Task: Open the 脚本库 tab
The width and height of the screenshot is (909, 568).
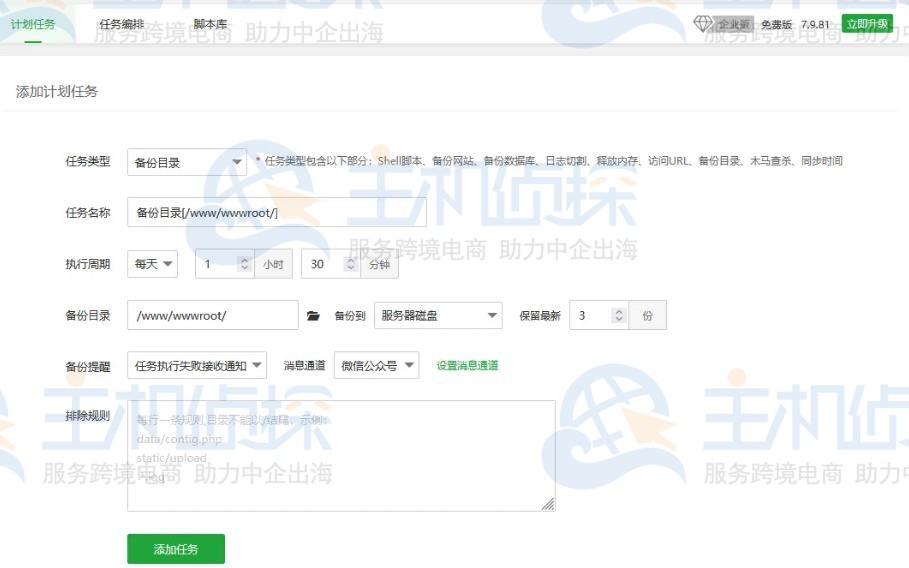Action: point(210,23)
